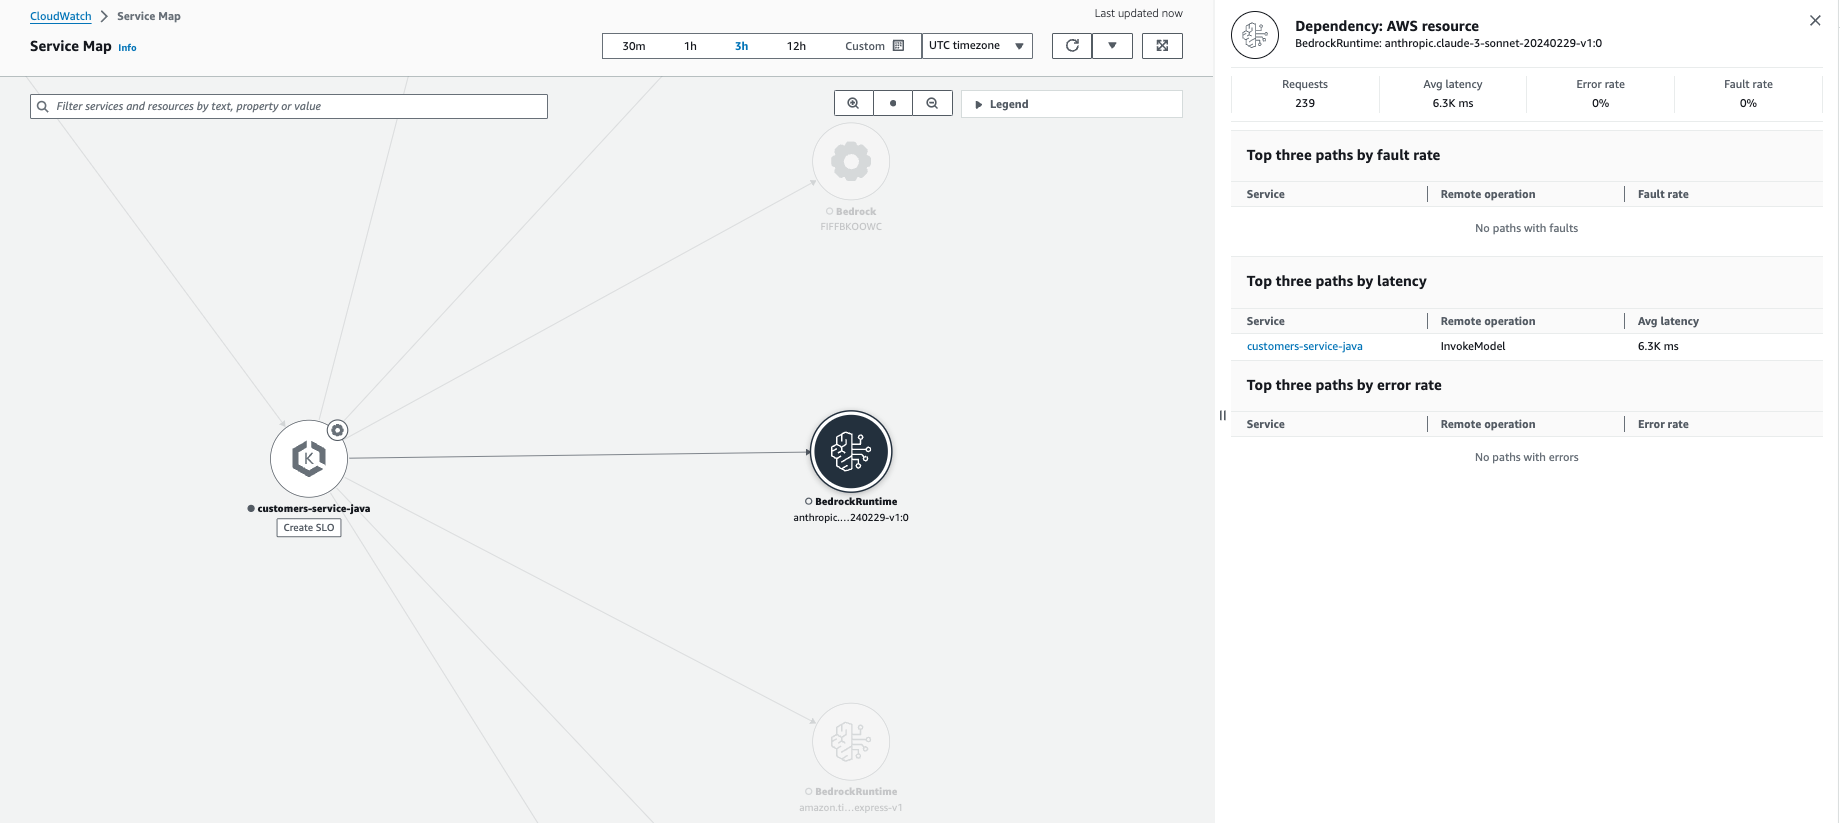This screenshot has height=823, width=1840.
Task: Select the BedrockRuntime amazon titan node
Action: tap(851, 741)
